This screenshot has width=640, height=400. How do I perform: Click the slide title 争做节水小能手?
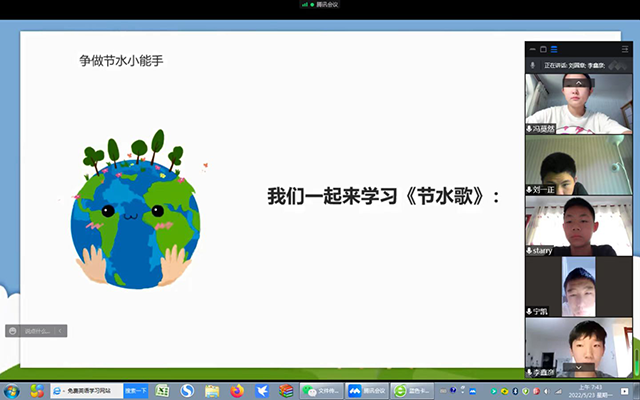pos(121,61)
